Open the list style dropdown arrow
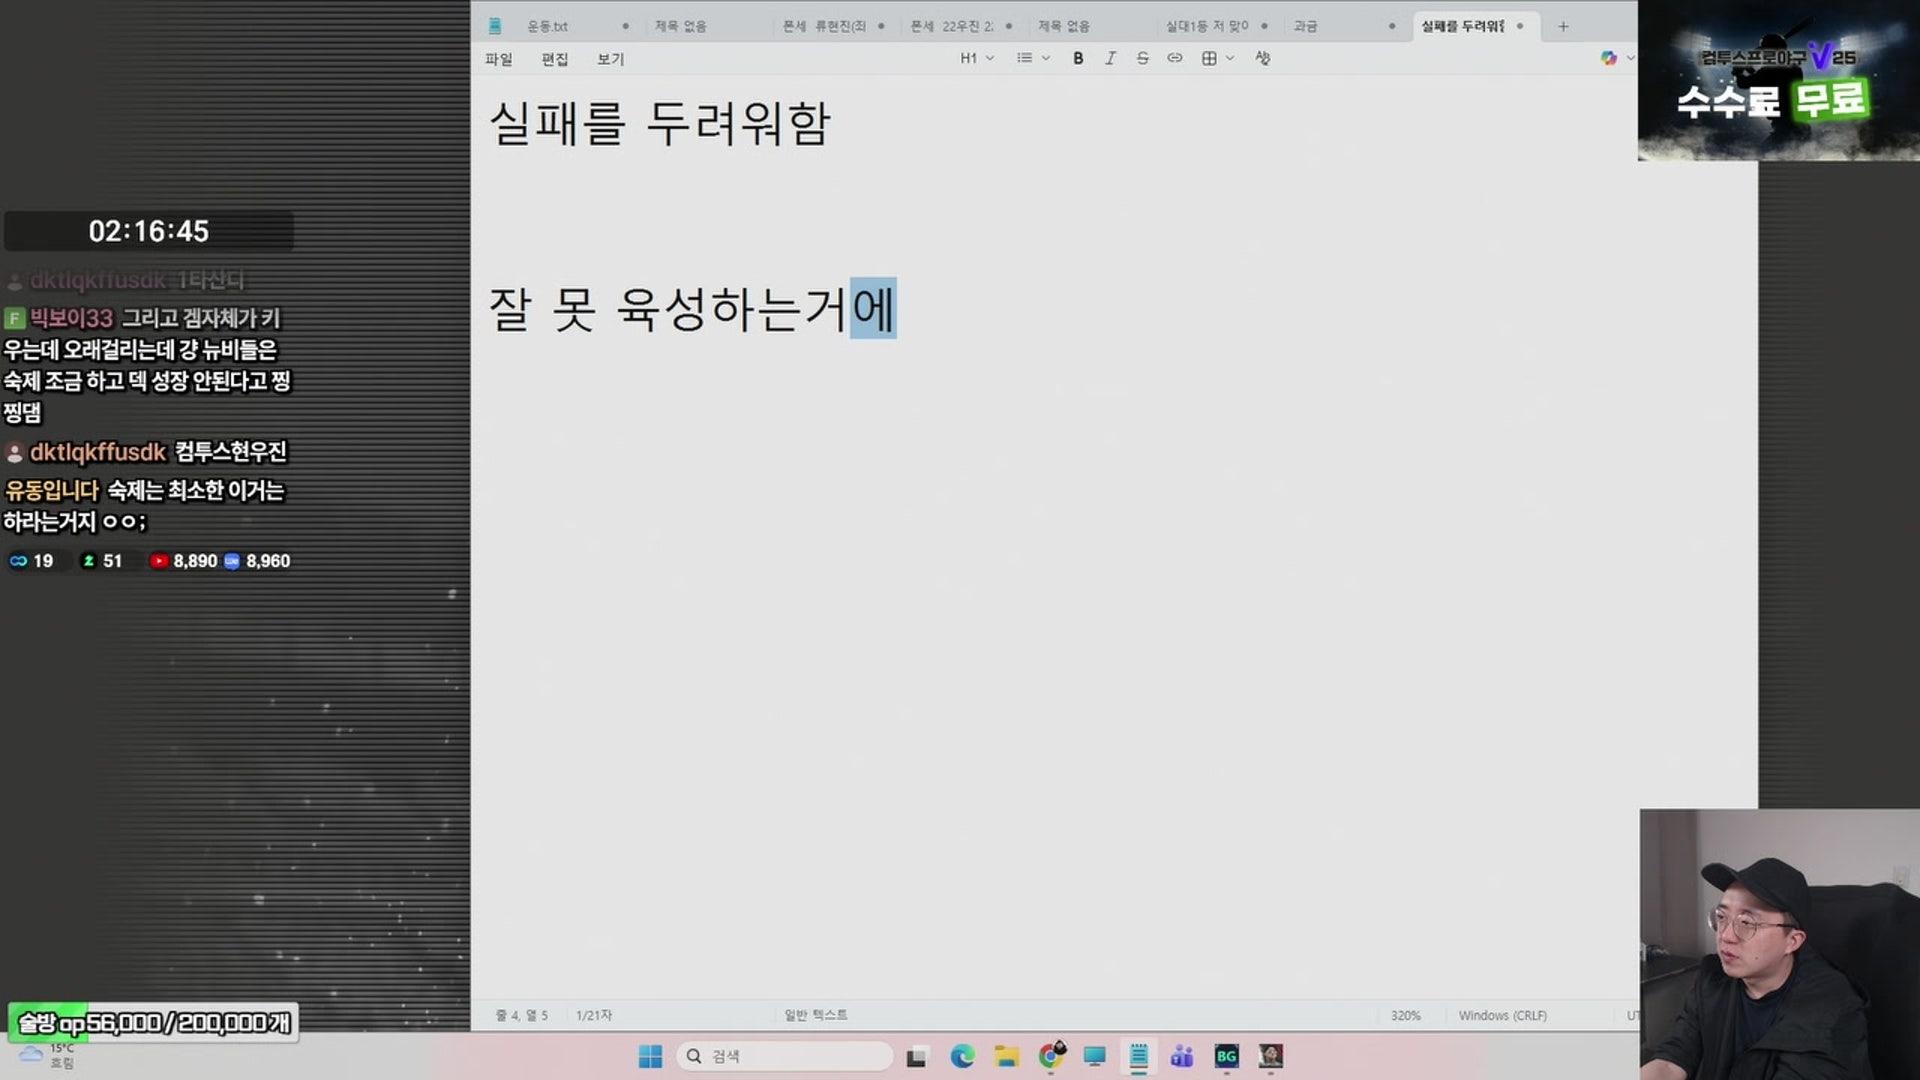 (1044, 58)
